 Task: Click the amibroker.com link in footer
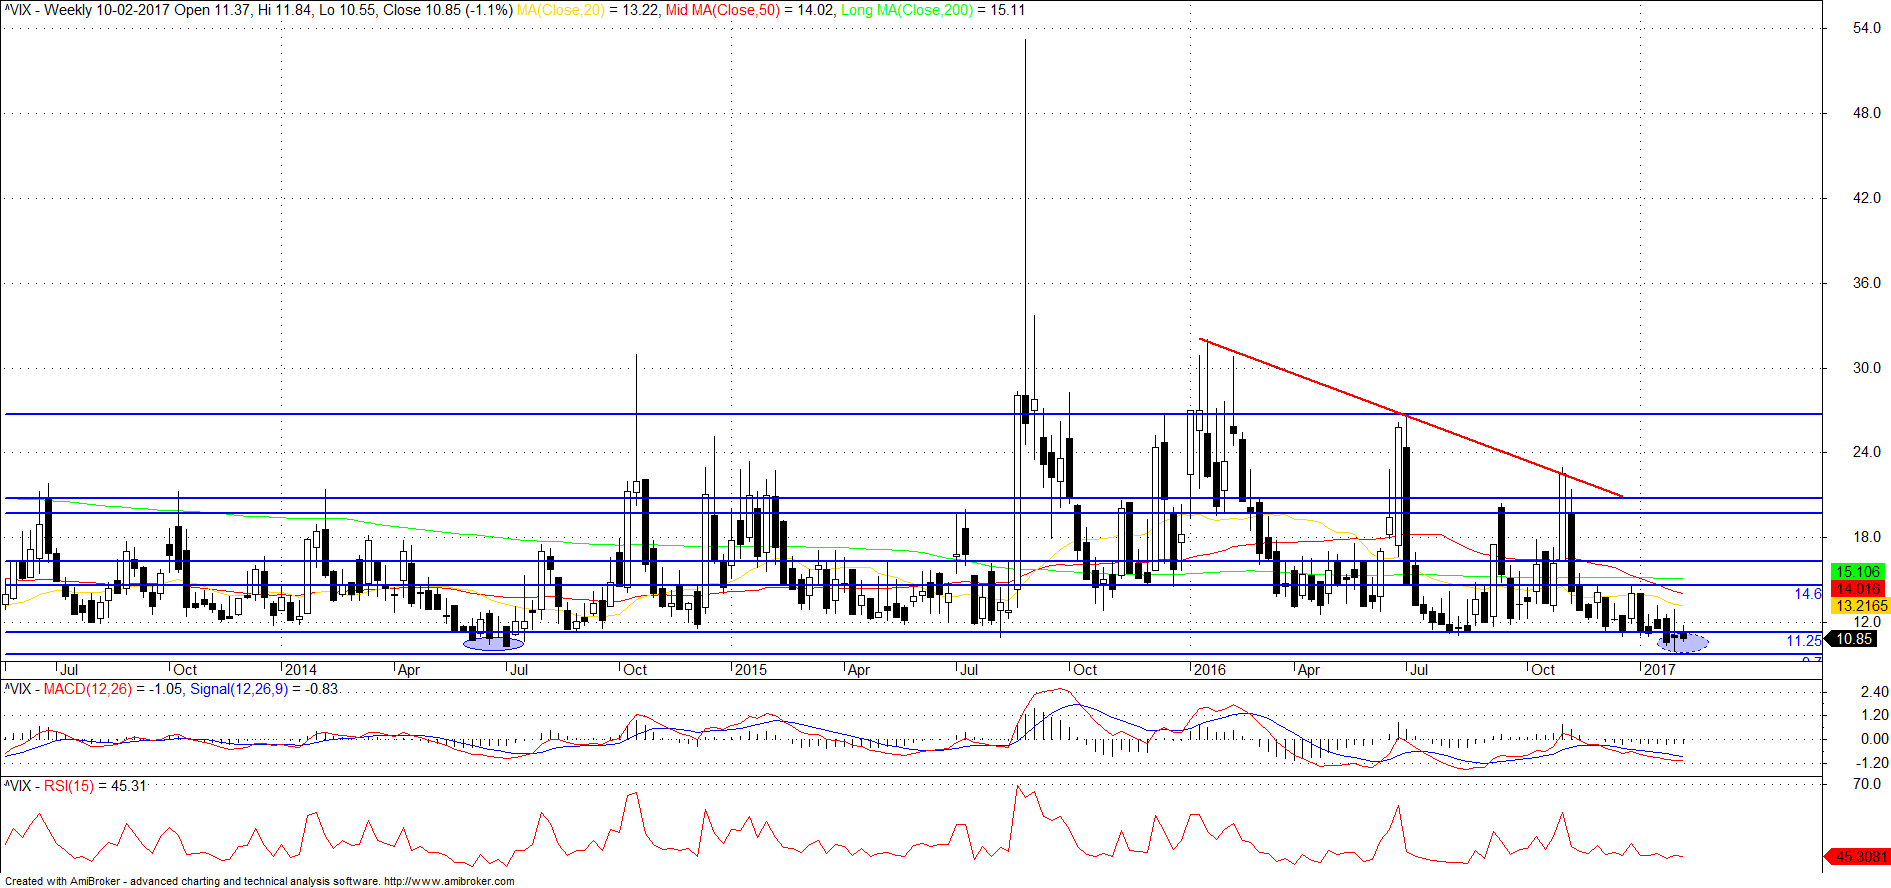tap(449, 881)
